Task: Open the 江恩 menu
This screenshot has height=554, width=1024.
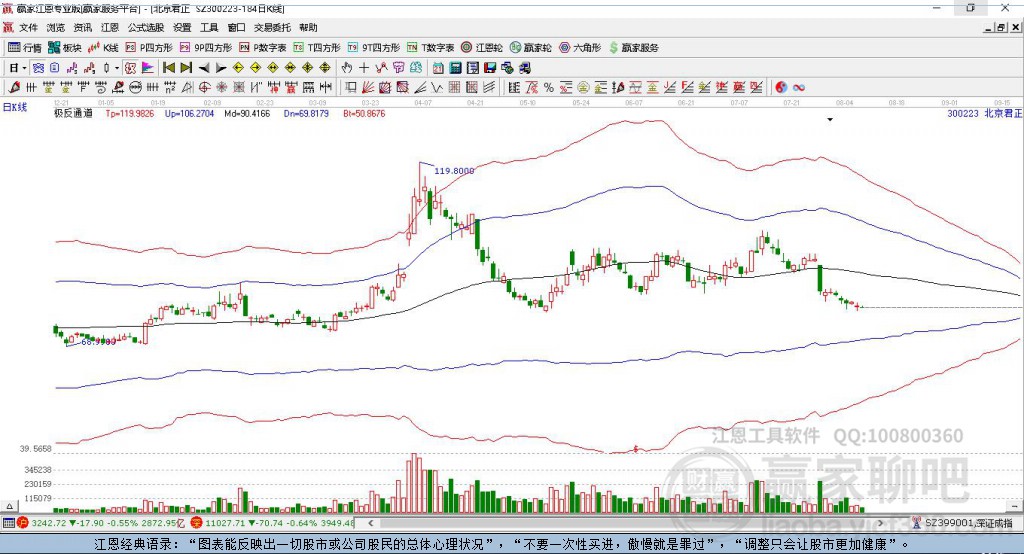Action: pos(110,27)
